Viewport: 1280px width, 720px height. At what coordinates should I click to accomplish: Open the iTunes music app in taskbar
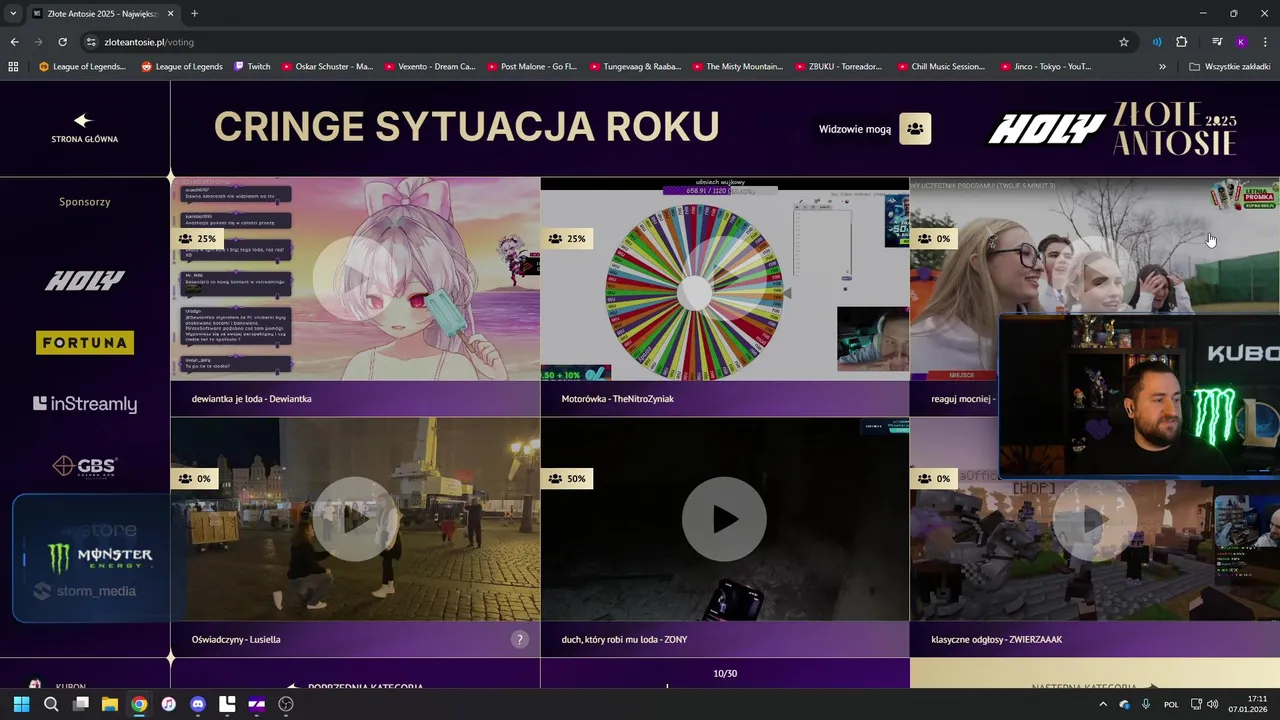point(169,704)
